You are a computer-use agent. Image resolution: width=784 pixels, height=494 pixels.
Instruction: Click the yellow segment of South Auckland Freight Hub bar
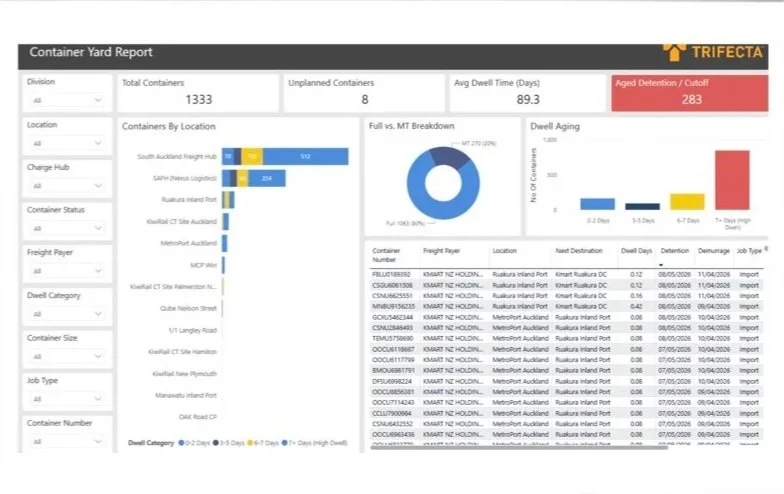(252, 156)
